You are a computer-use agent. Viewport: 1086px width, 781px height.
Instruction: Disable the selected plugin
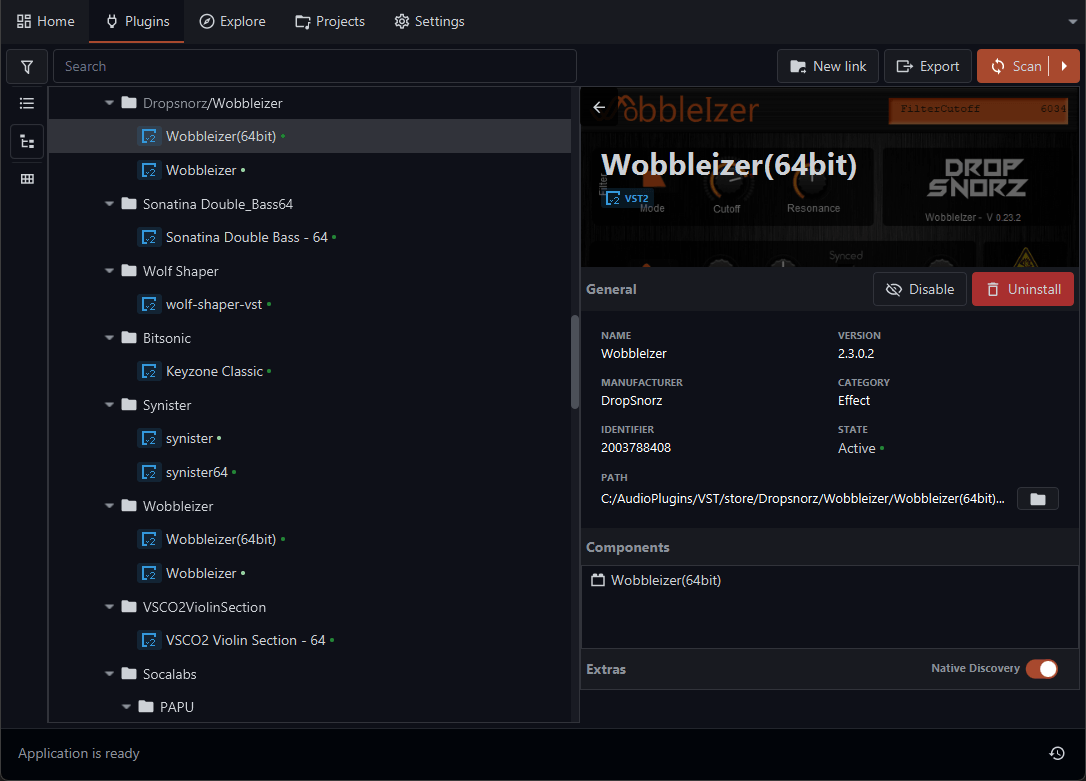point(920,289)
